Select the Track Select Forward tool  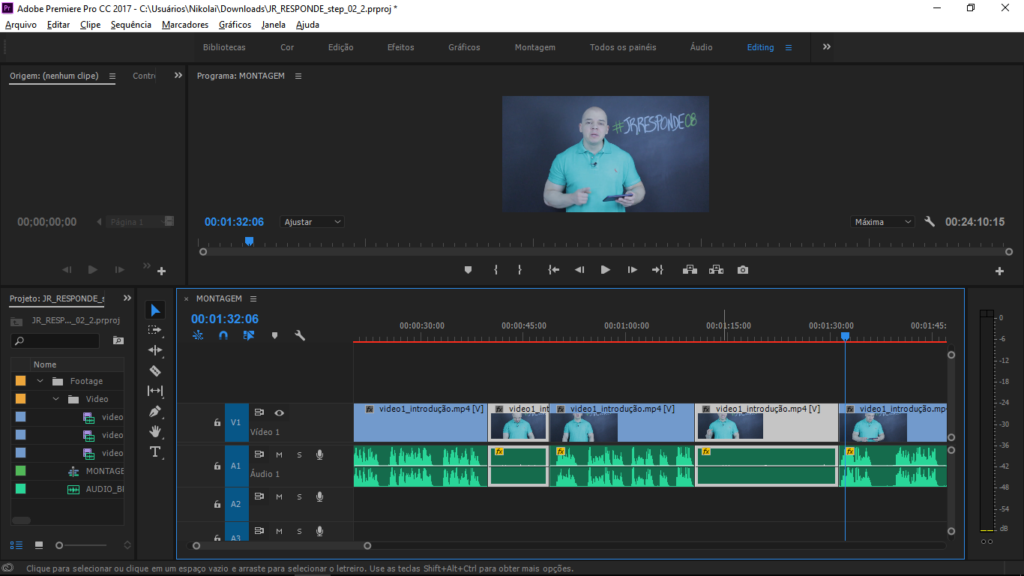(x=155, y=330)
